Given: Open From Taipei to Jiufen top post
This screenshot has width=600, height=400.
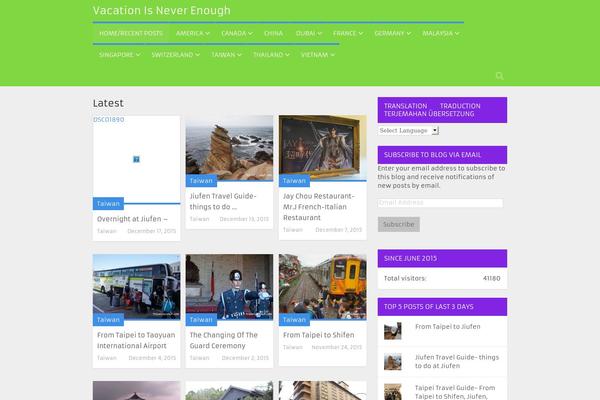Looking at the screenshot, I should pos(448,327).
